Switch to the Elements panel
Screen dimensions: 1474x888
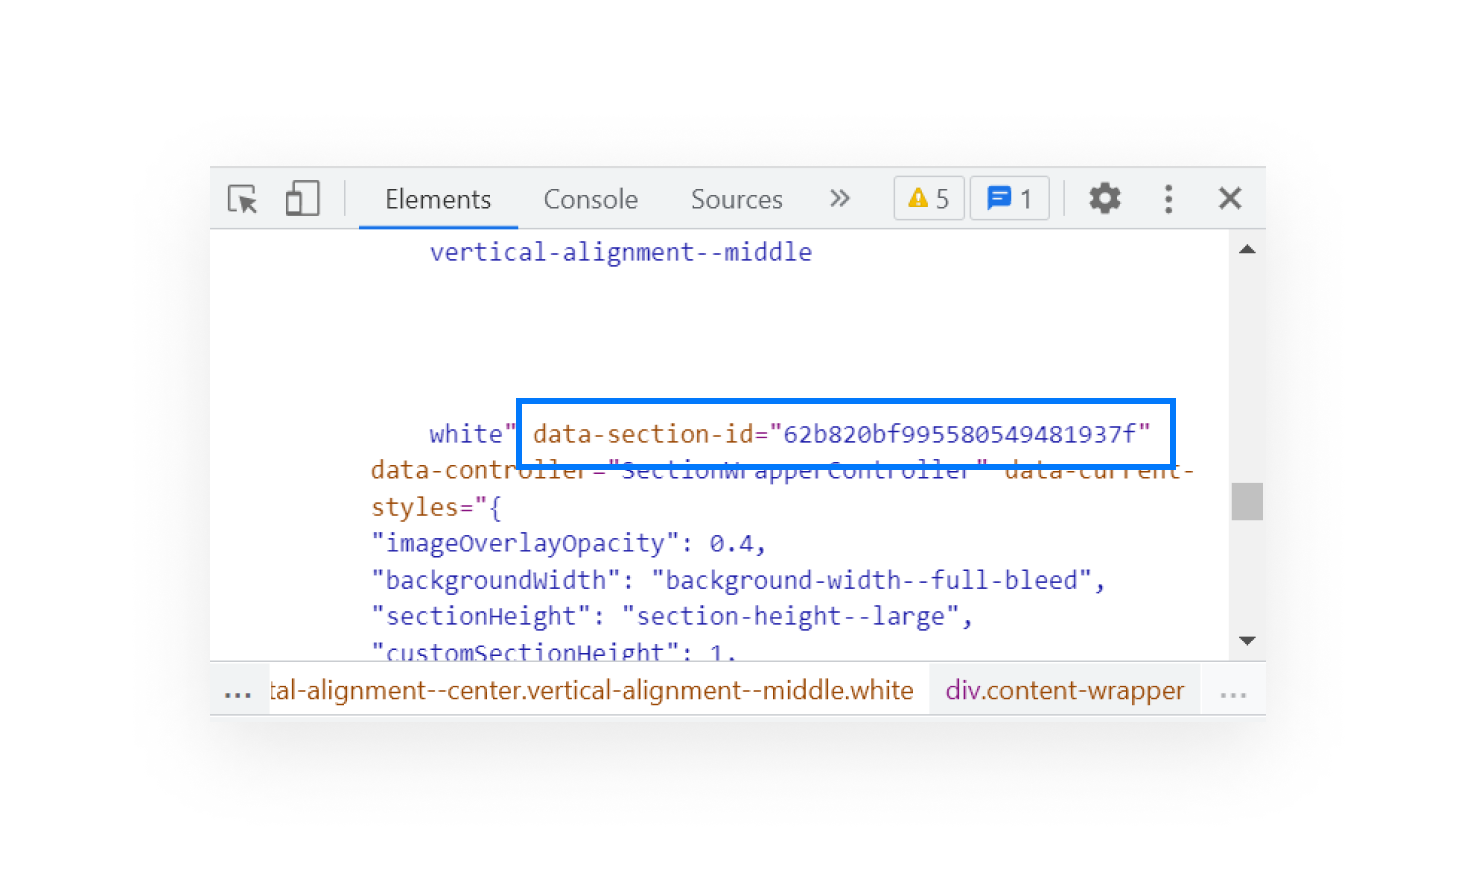pyautogui.click(x=438, y=199)
